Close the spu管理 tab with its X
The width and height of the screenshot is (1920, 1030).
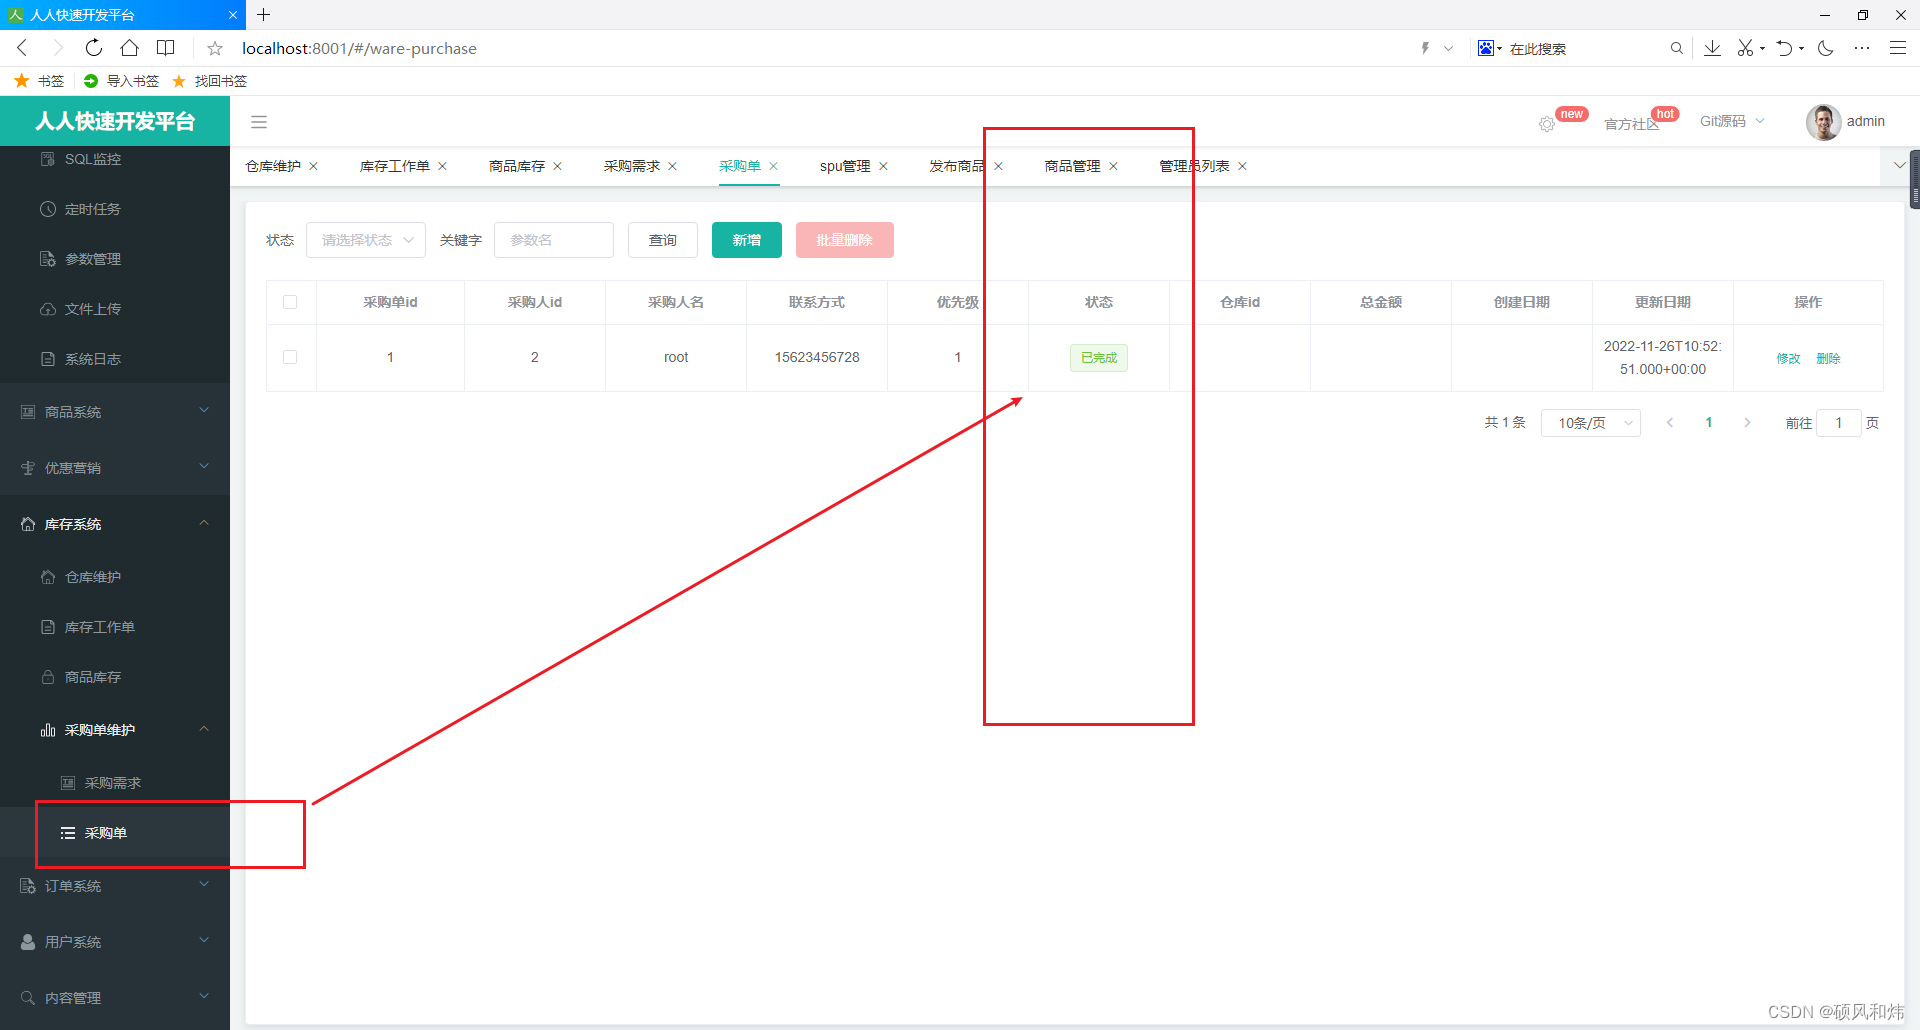pos(883,166)
